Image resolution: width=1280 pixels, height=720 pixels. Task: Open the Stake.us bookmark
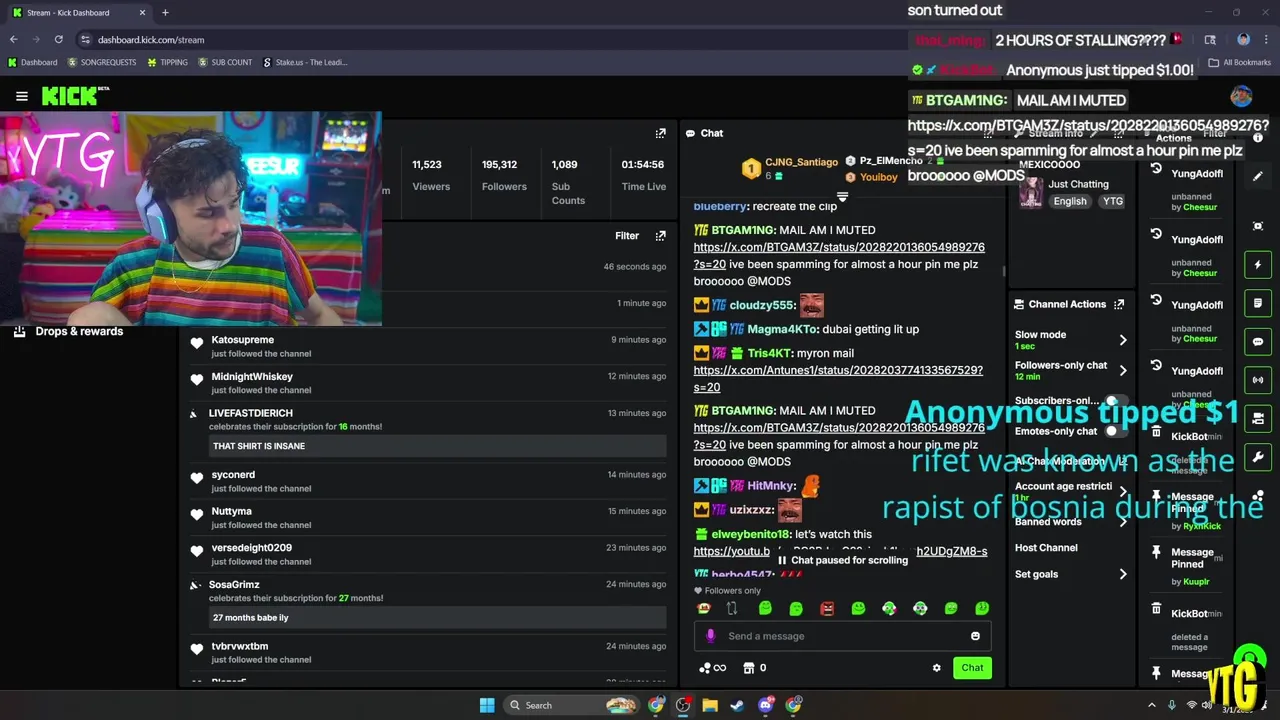tap(305, 62)
